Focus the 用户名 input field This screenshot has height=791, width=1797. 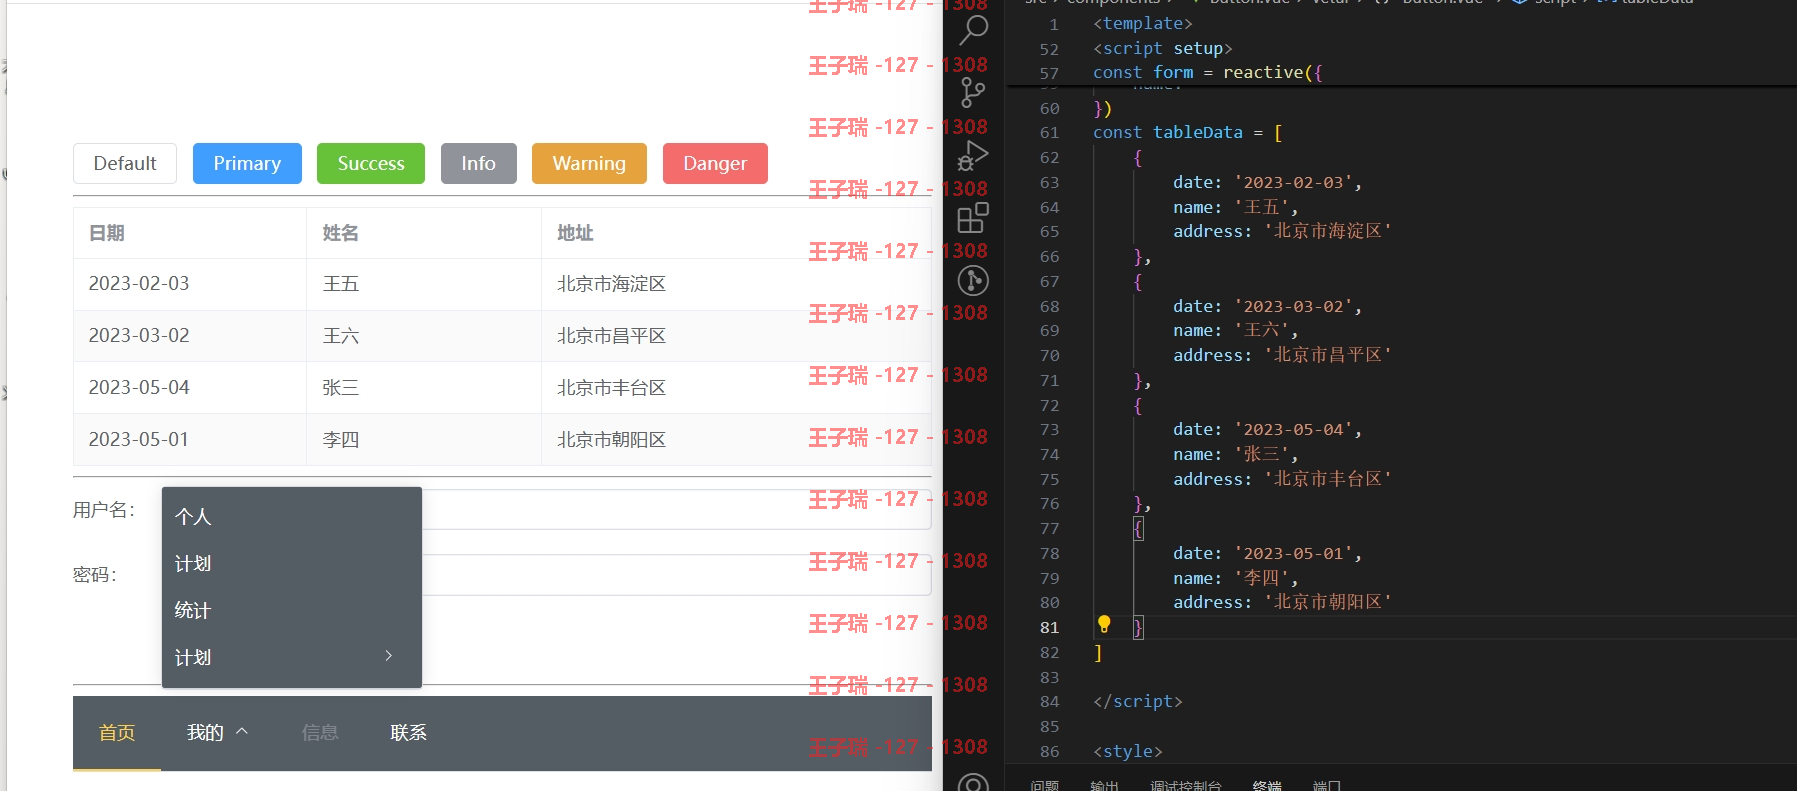click(676, 509)
